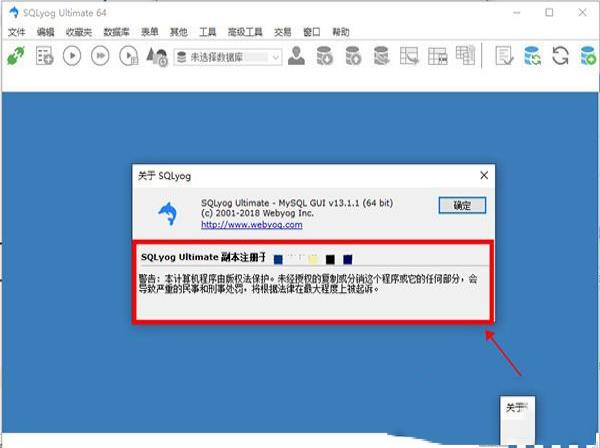Image resolution: width=600 pixels, height=448 pixels.
Task: Open the 窗口 menu
Action: pos(312,32)
